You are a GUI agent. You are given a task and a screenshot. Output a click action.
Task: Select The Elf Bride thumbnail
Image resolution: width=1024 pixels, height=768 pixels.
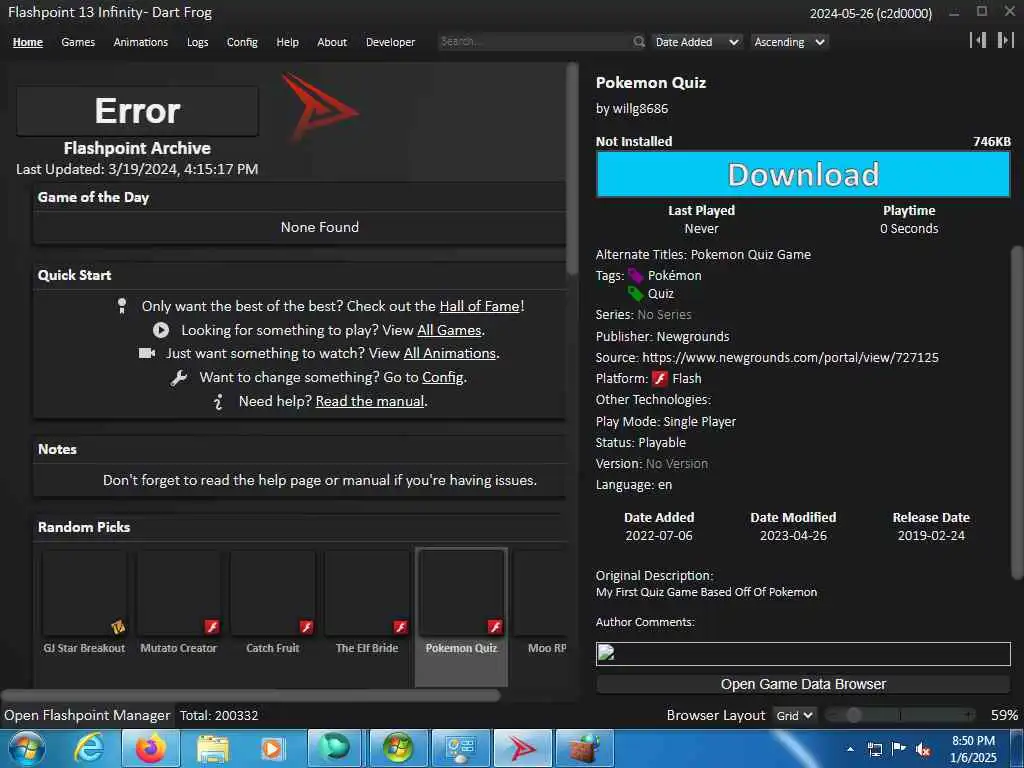coord(367,594)
